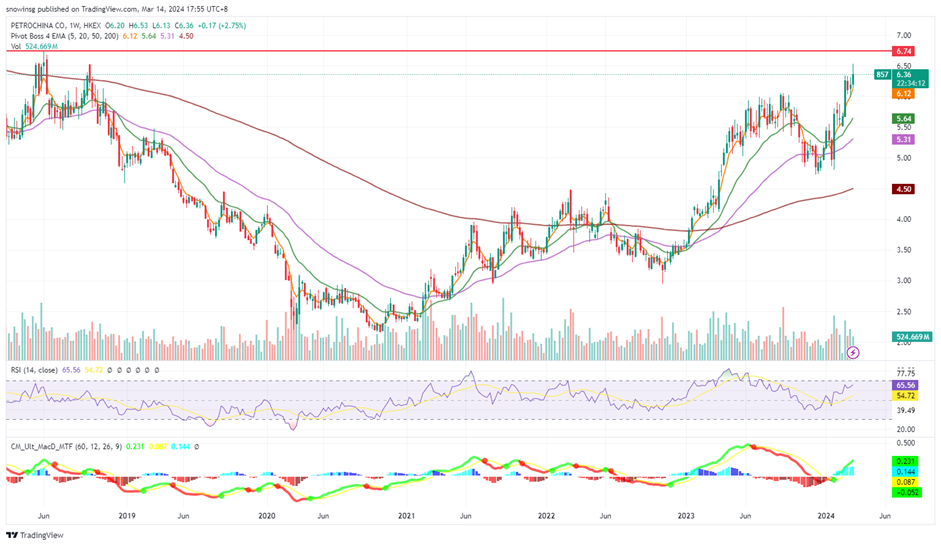Click the 2.50 price axis tick
This screenshot has height=546, width=941.
pyautogui.click(x=904, y=312)
